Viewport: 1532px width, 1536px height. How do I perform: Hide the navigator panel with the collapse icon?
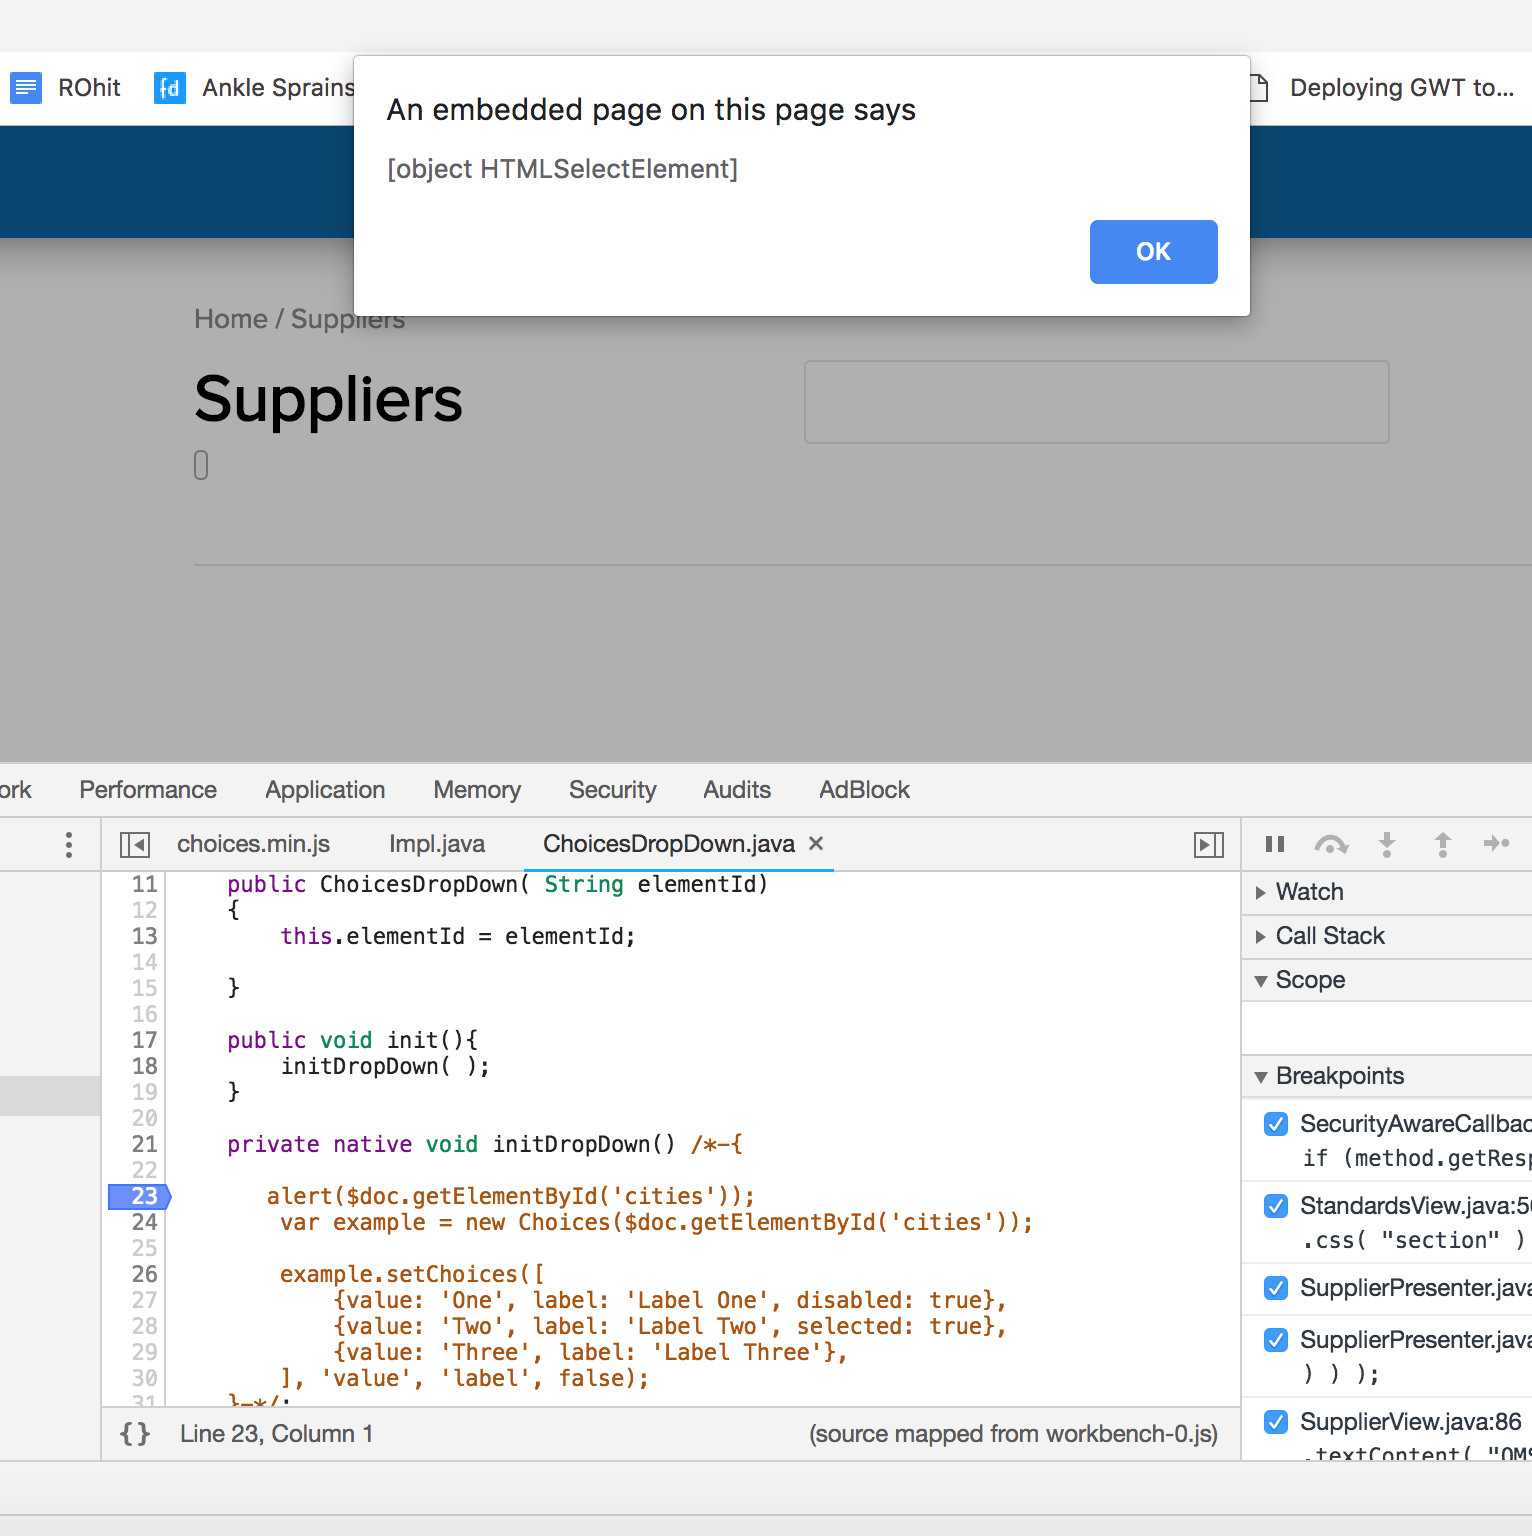(134, 845)
